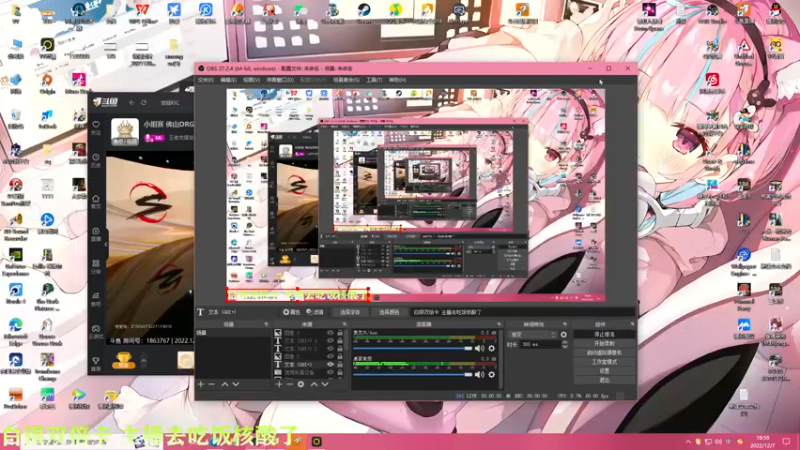Image resolution: width=800 pixels, height=450 pixels.
Task: Open 工具(T) menu in OBS
Action: 374,80
